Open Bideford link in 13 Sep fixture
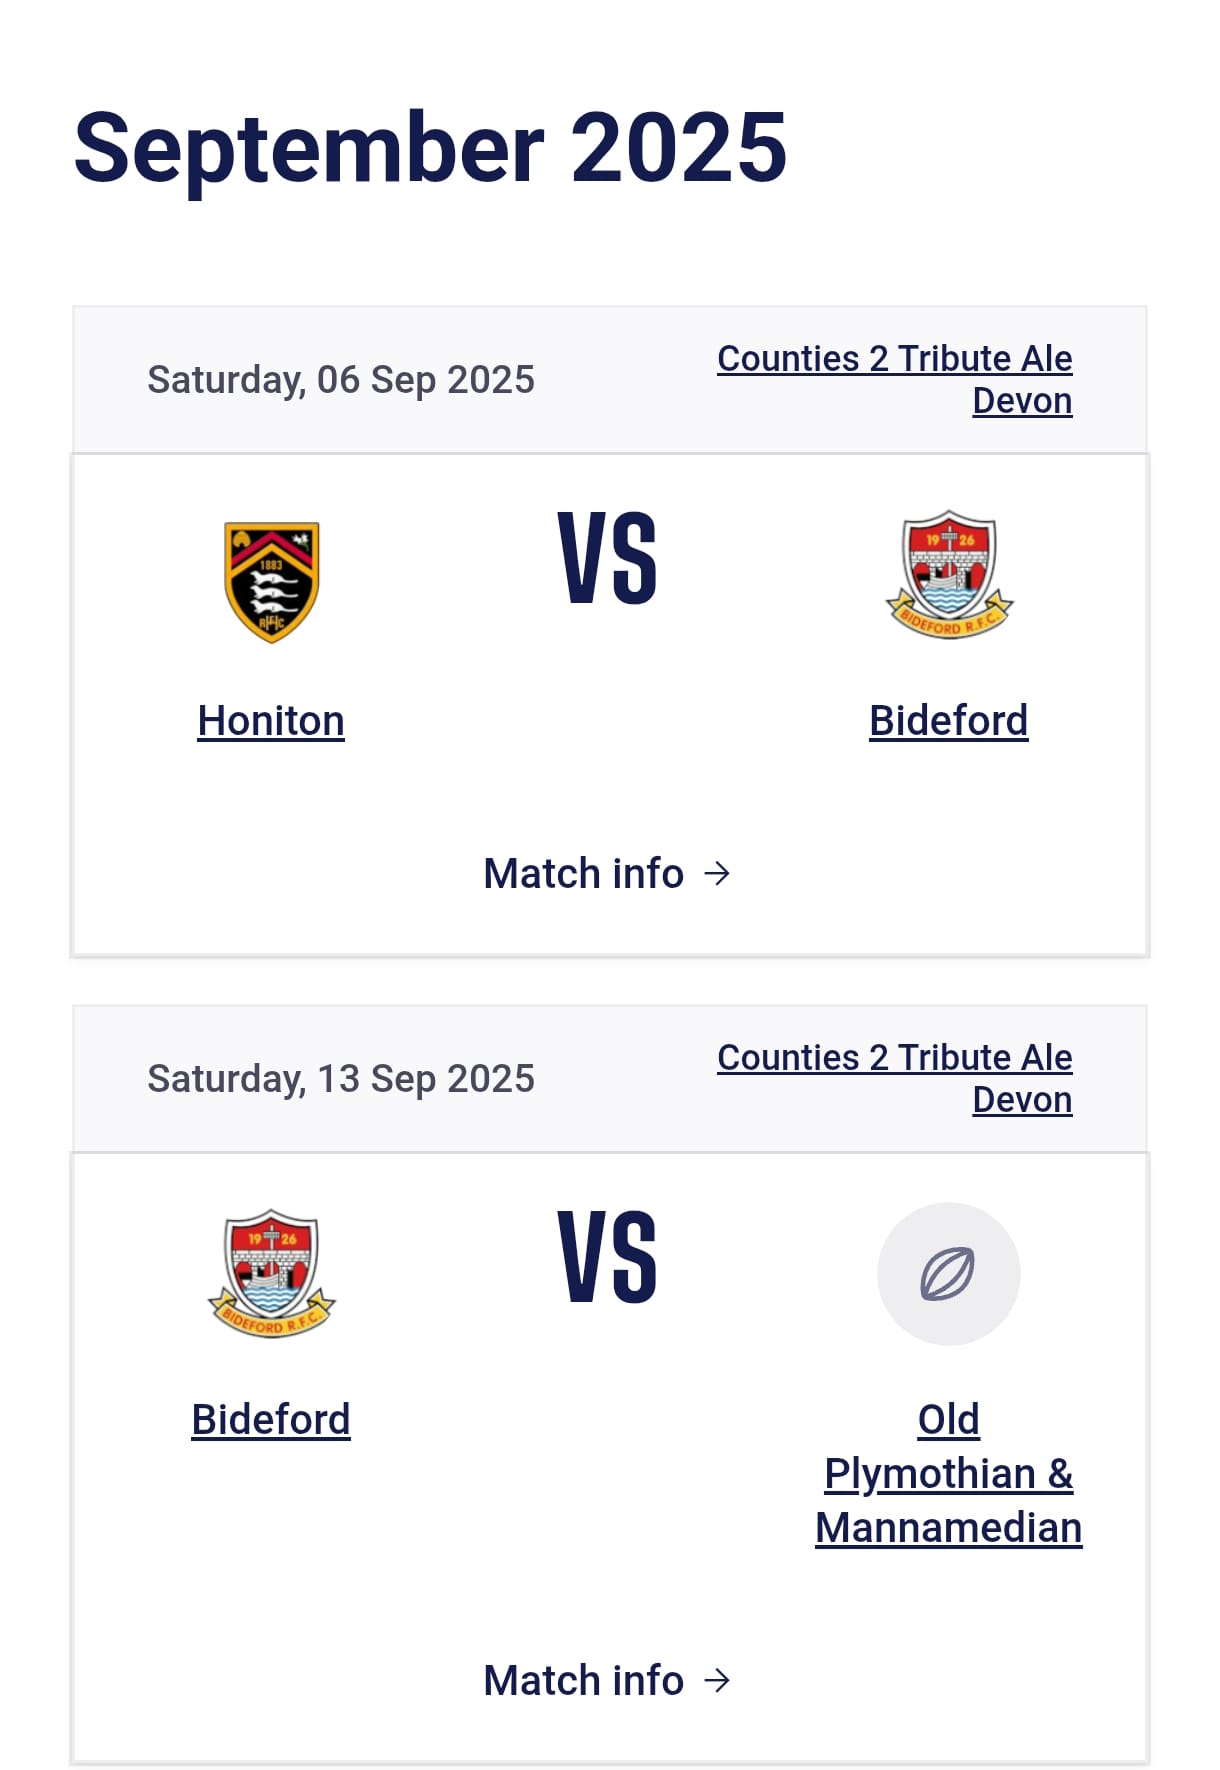Screen dimensions: 1220x1770 [271, 1419]
